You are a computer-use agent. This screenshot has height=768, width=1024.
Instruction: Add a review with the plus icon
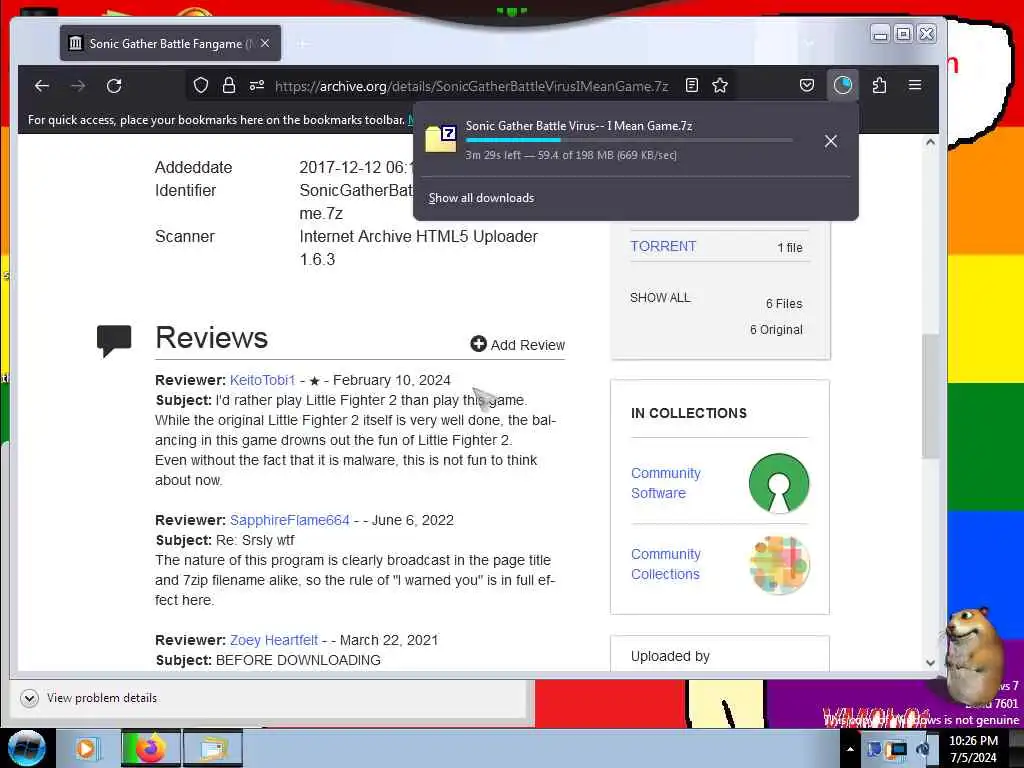[478, 344]
